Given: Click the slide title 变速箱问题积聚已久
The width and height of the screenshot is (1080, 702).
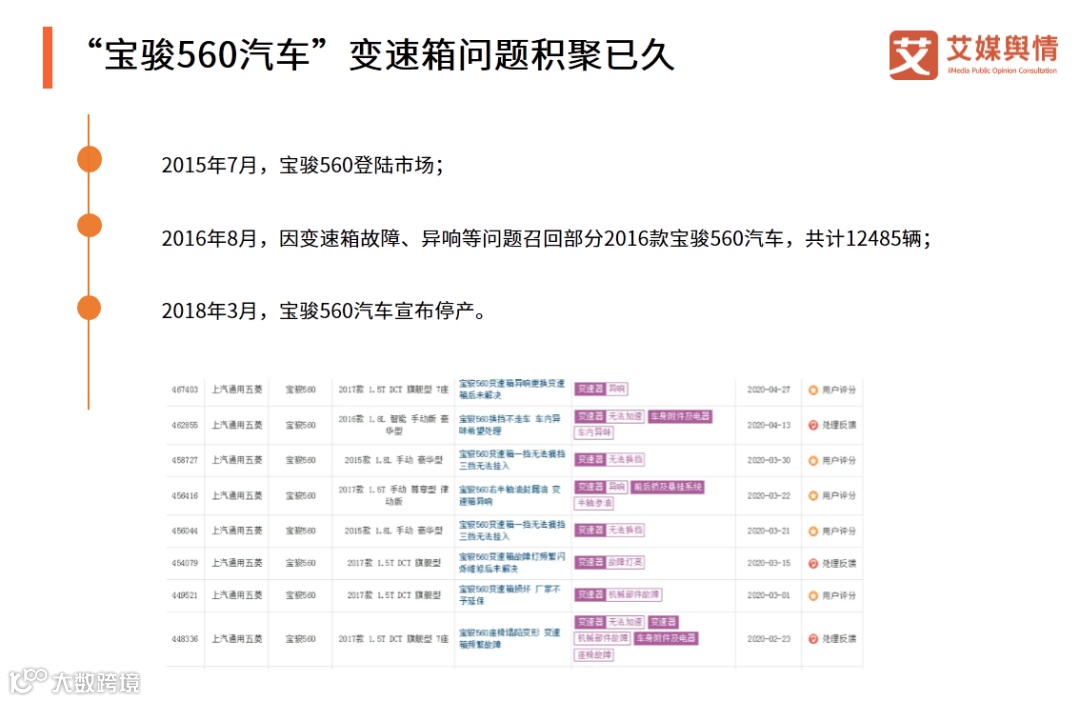Looking at the screenshot, I should [511, 55].
